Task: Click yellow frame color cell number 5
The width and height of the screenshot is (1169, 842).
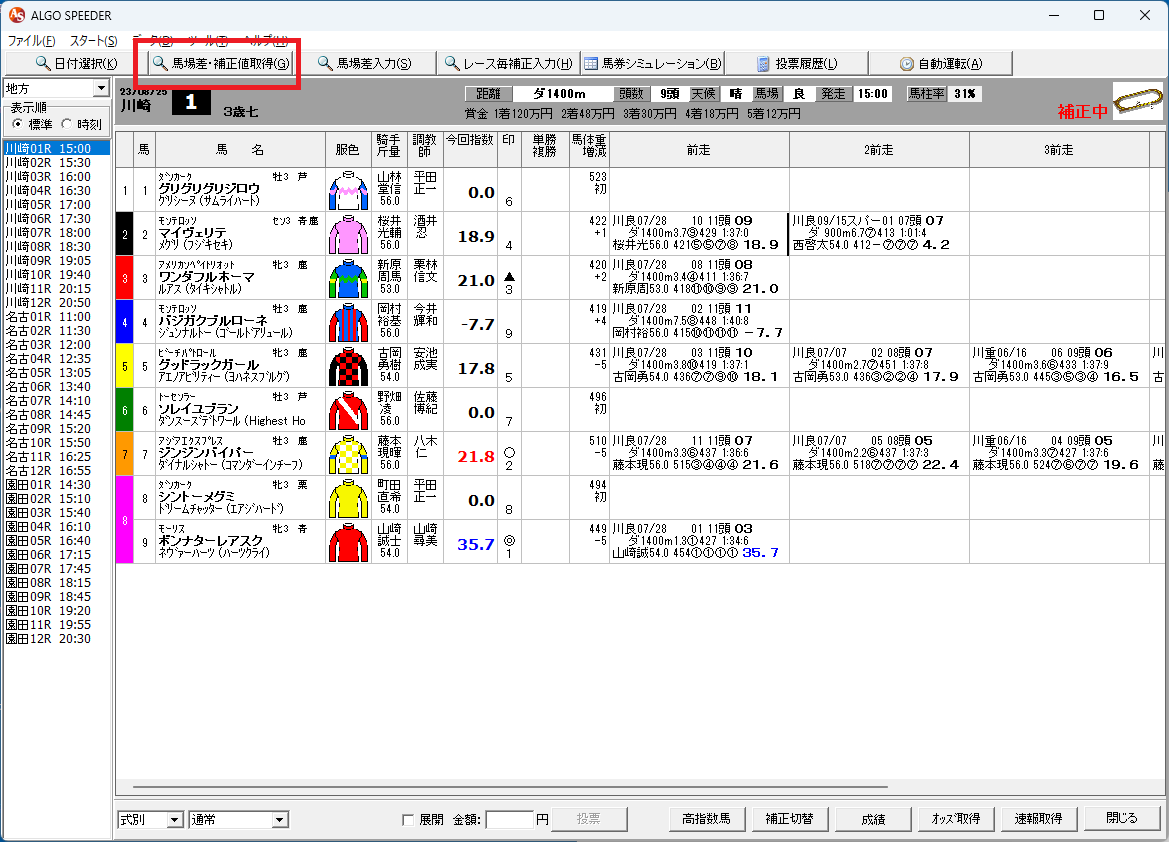Action: click(x=125, y=366)
